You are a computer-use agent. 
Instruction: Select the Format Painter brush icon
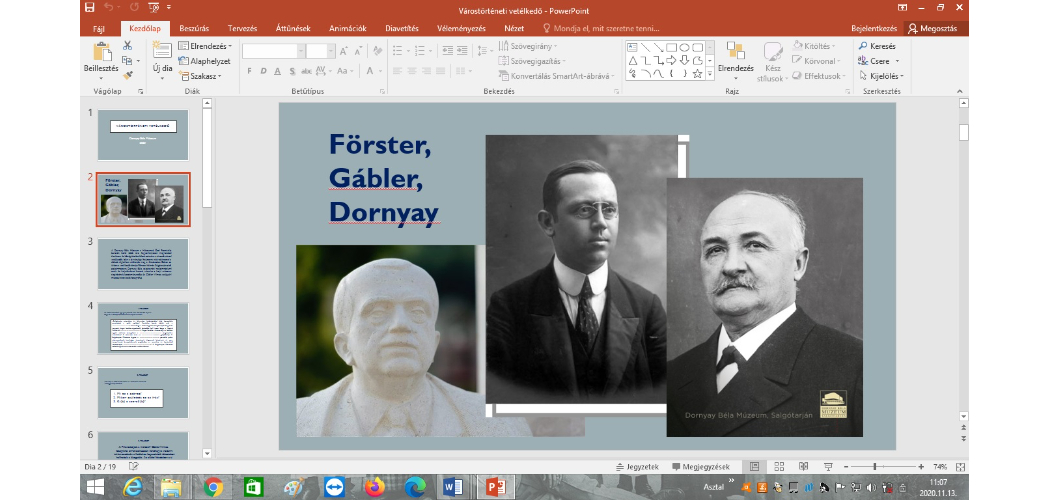[x=127, y=75]
